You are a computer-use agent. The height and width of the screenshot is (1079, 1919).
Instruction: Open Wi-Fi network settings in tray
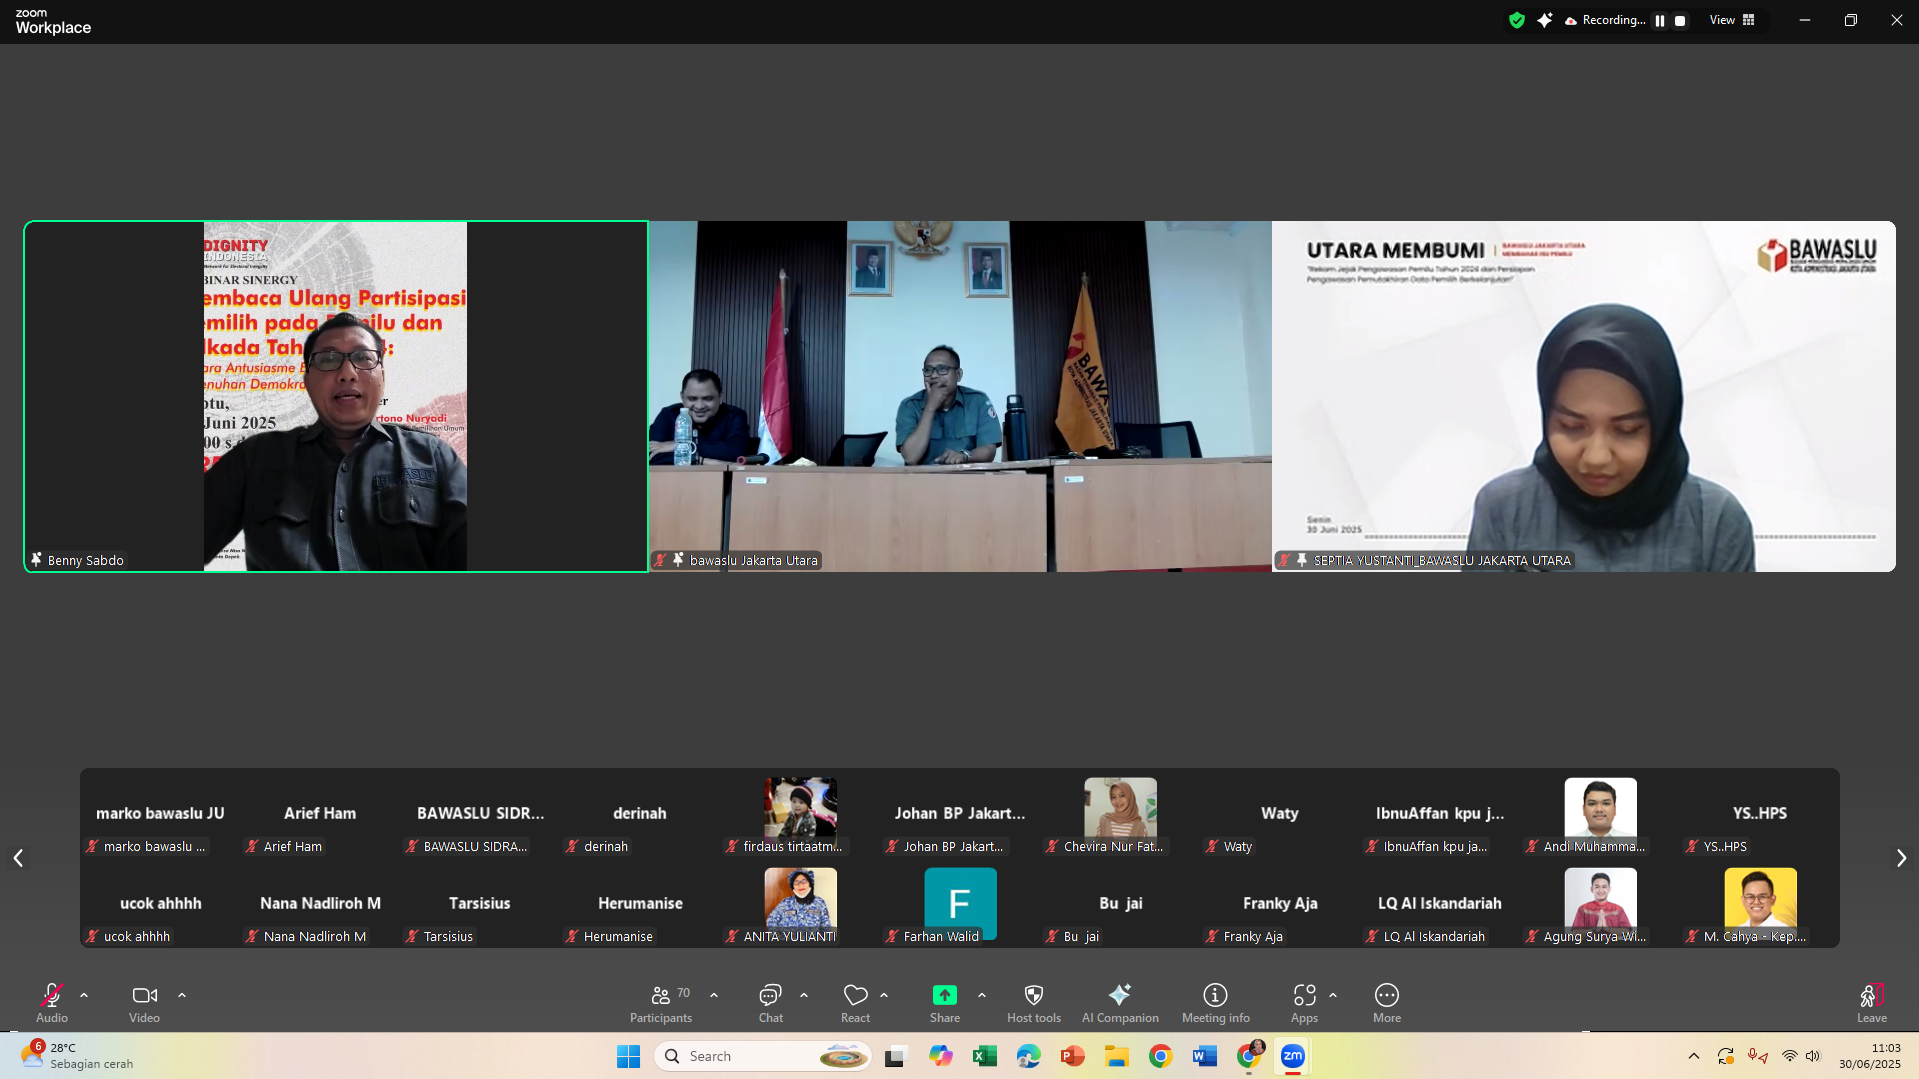1790,1056
